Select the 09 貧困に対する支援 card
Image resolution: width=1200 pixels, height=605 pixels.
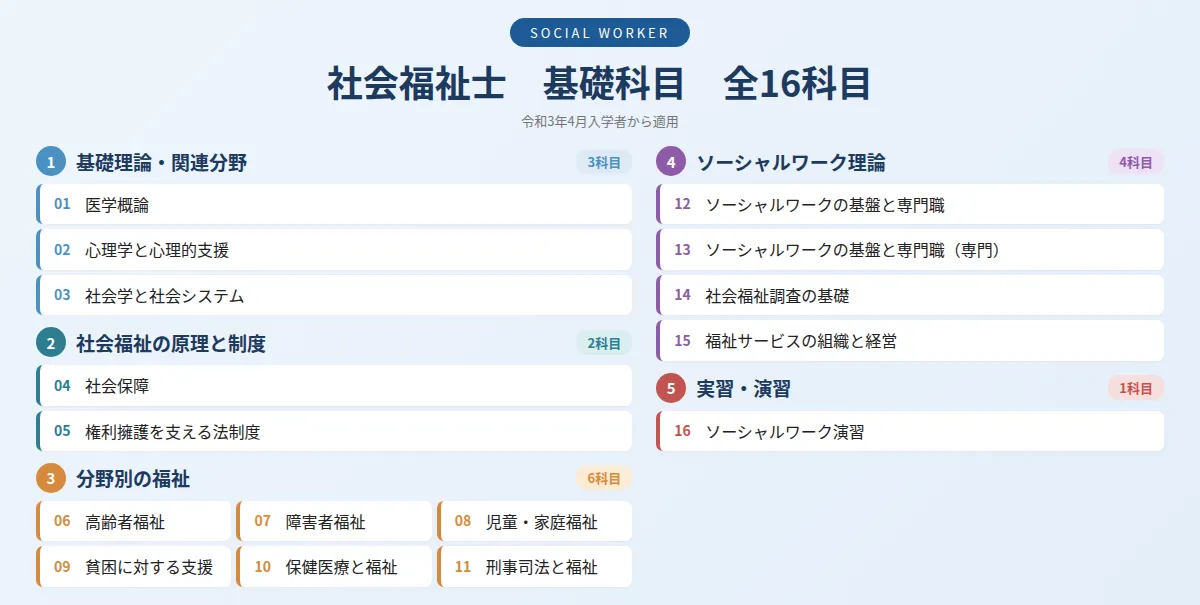134,567
